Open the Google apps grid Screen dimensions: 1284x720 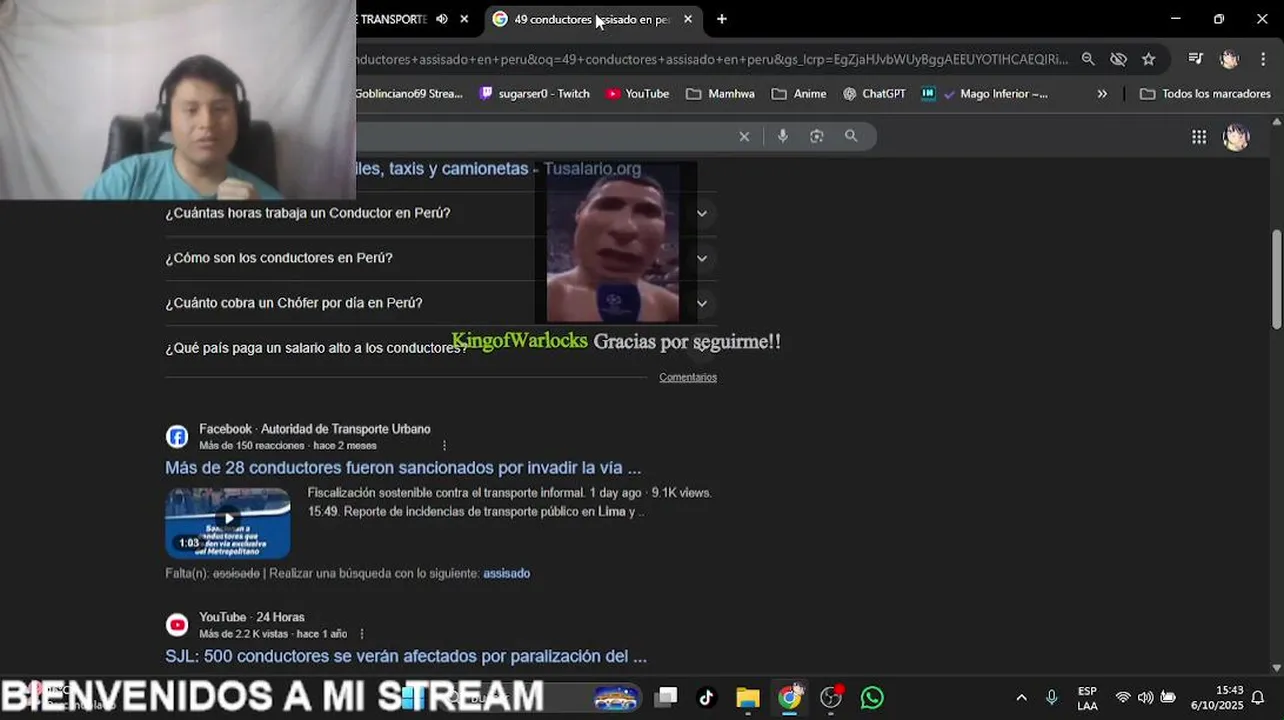(x=1199, y=137)
